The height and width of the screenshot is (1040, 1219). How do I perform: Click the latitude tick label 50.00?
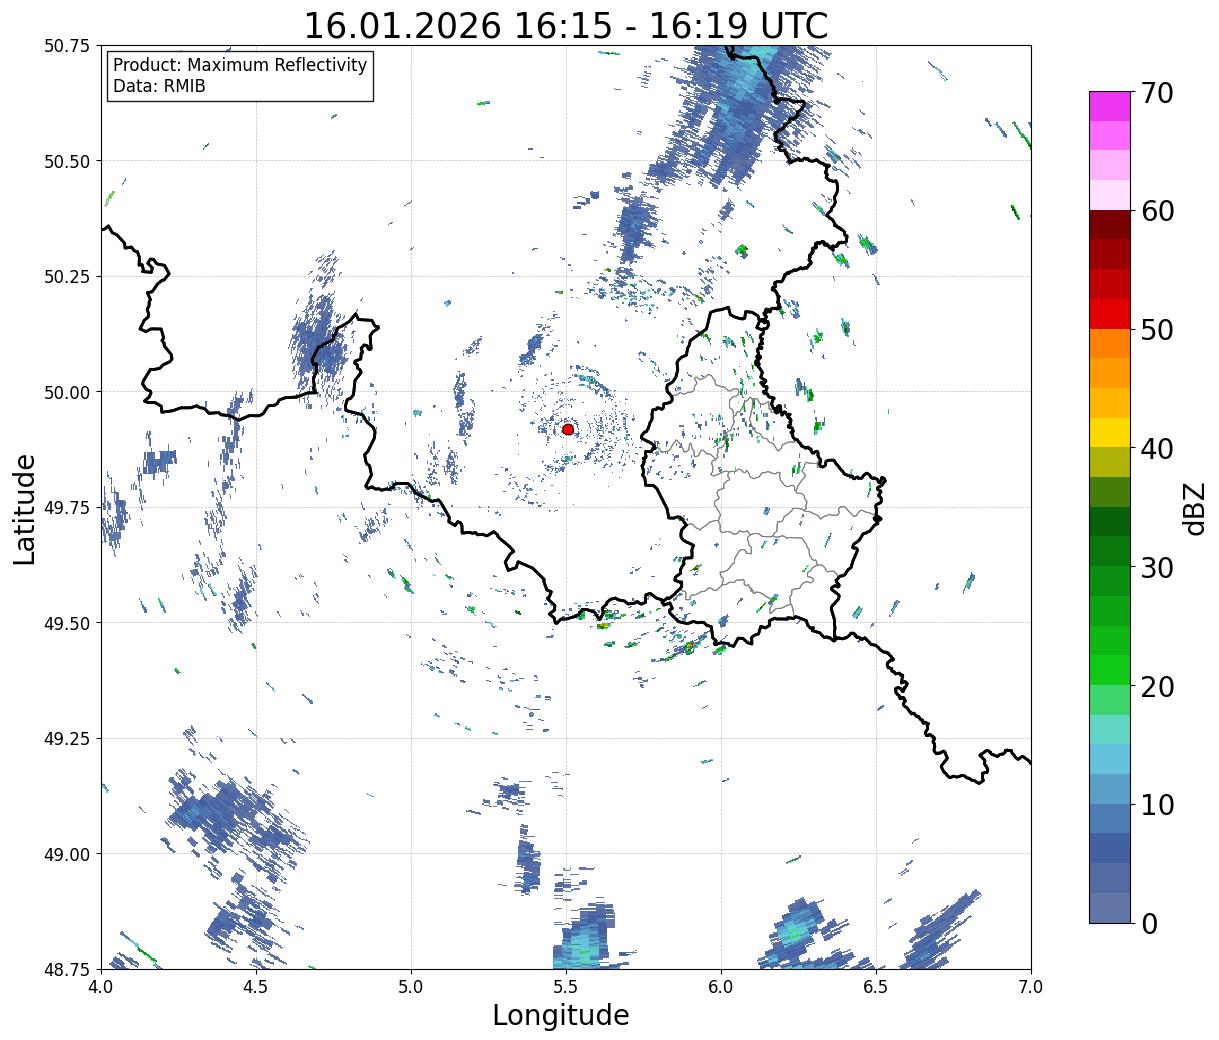click(x=67, y=392)
